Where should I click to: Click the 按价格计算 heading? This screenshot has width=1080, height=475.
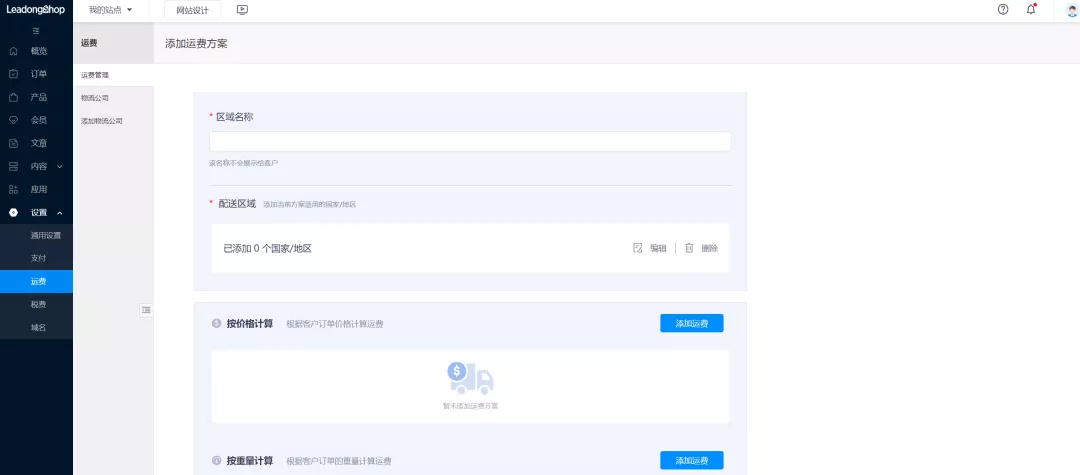point(249,324)
